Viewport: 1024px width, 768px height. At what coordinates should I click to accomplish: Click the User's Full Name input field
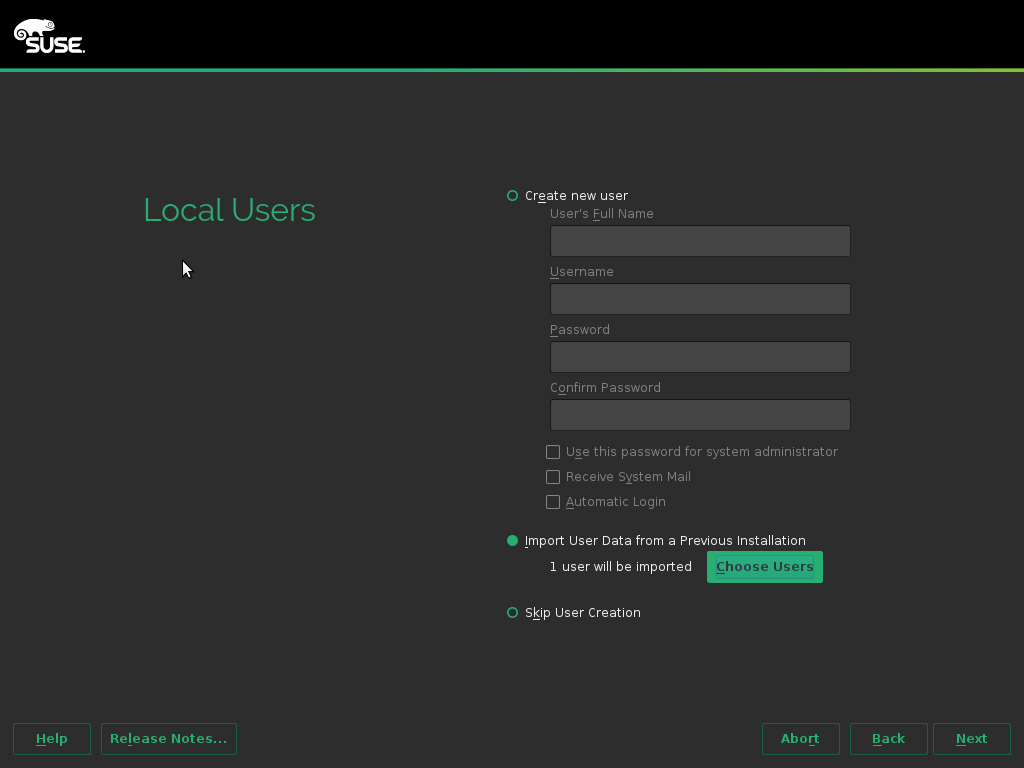coord(700,241)
